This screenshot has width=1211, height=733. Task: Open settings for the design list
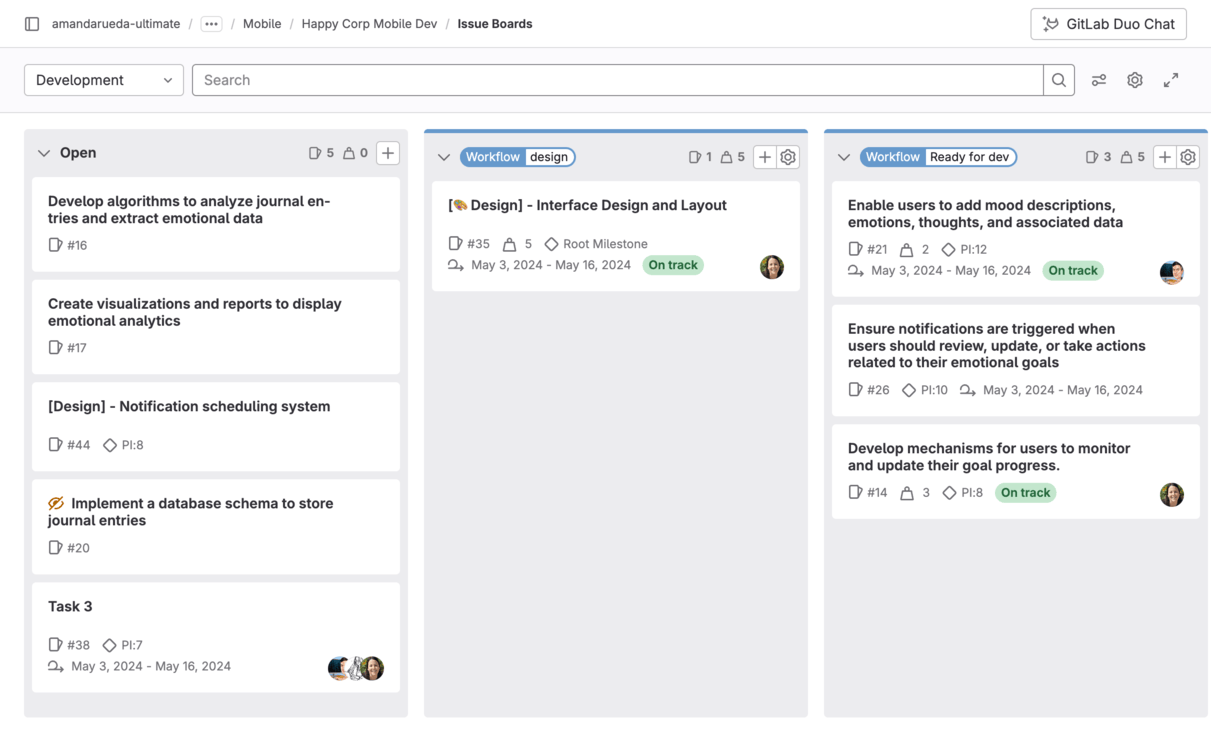click(787, 156)
